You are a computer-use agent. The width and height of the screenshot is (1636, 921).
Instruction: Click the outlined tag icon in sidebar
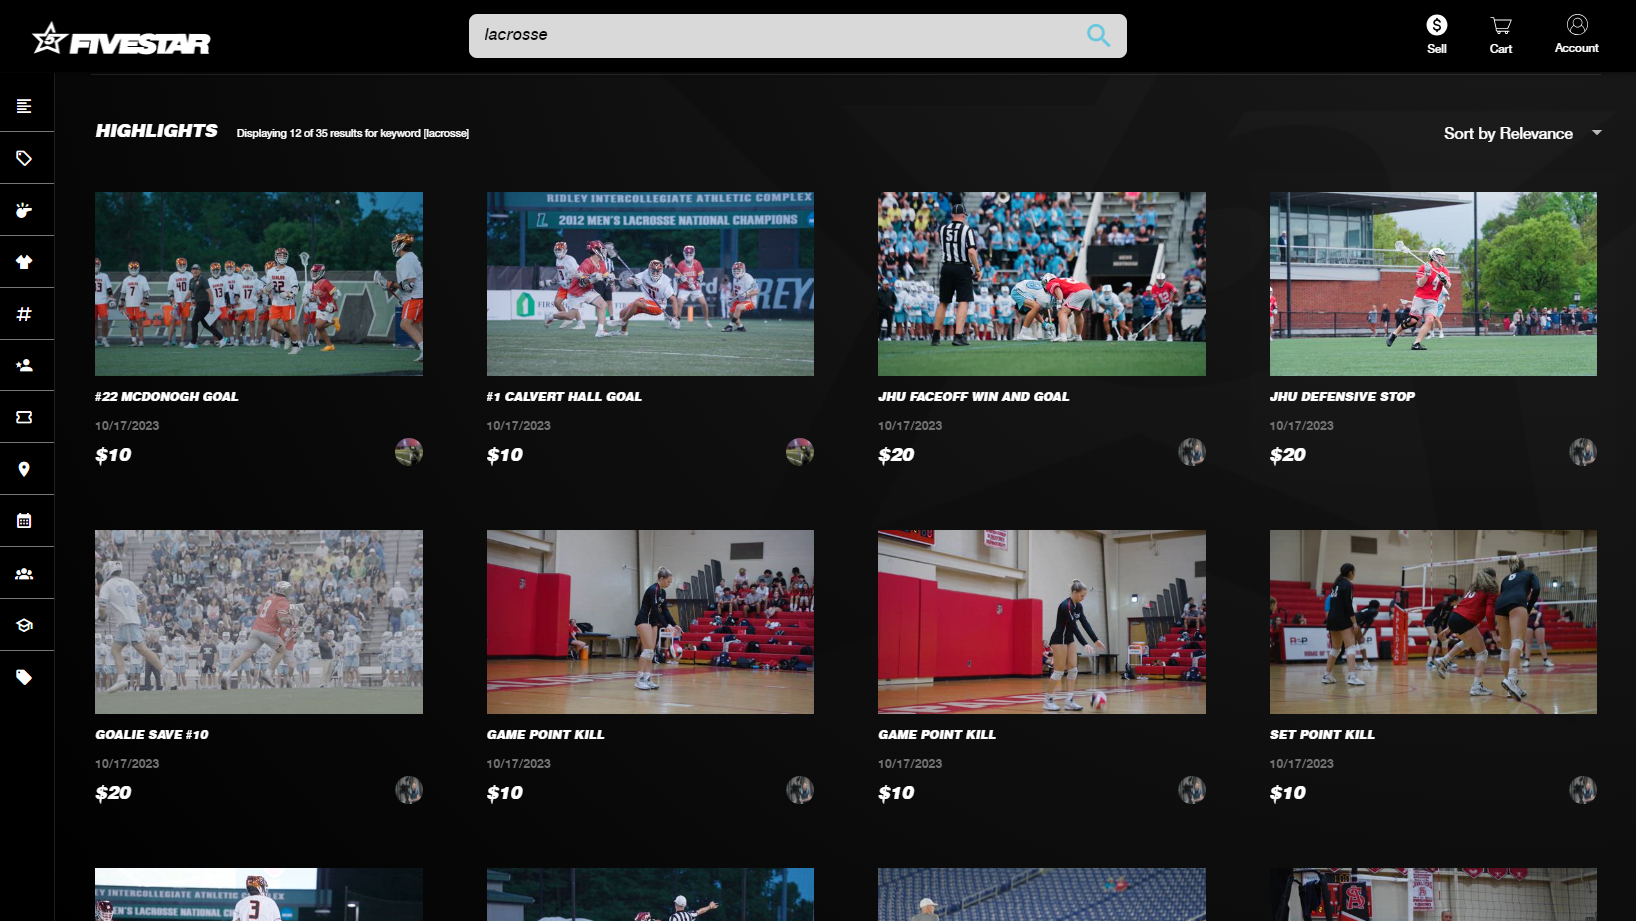click(x=24, y=158)
